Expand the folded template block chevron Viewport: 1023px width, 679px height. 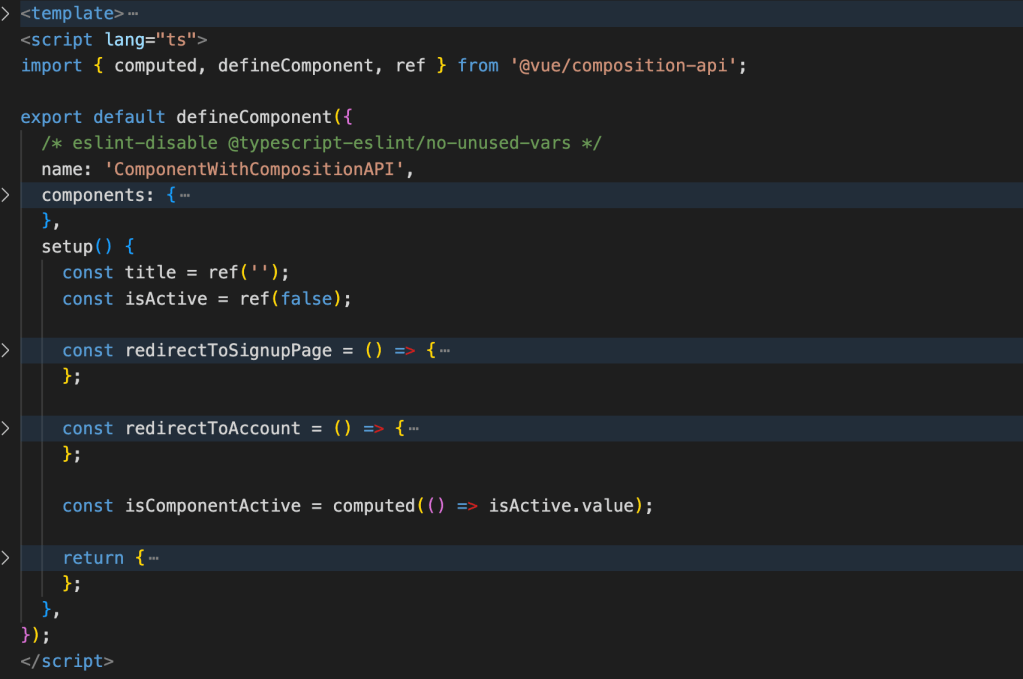(x=6, y=14)
